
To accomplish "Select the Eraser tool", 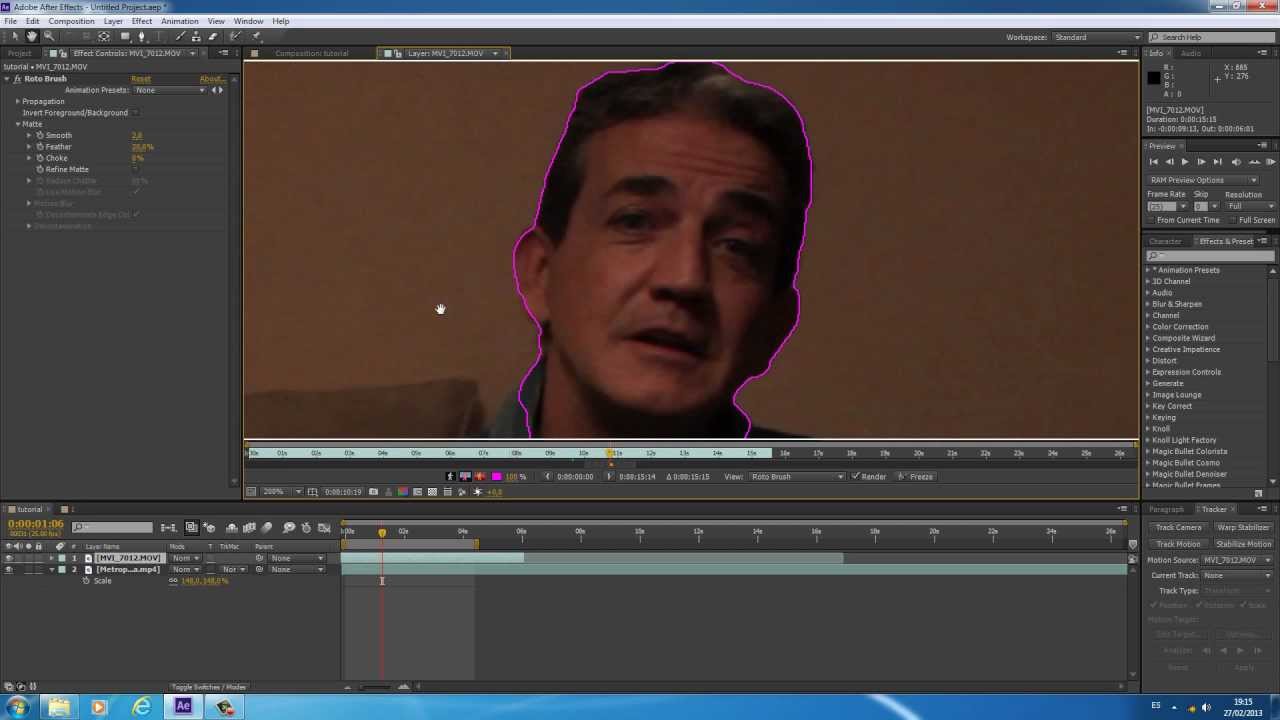I will point(212,36).
